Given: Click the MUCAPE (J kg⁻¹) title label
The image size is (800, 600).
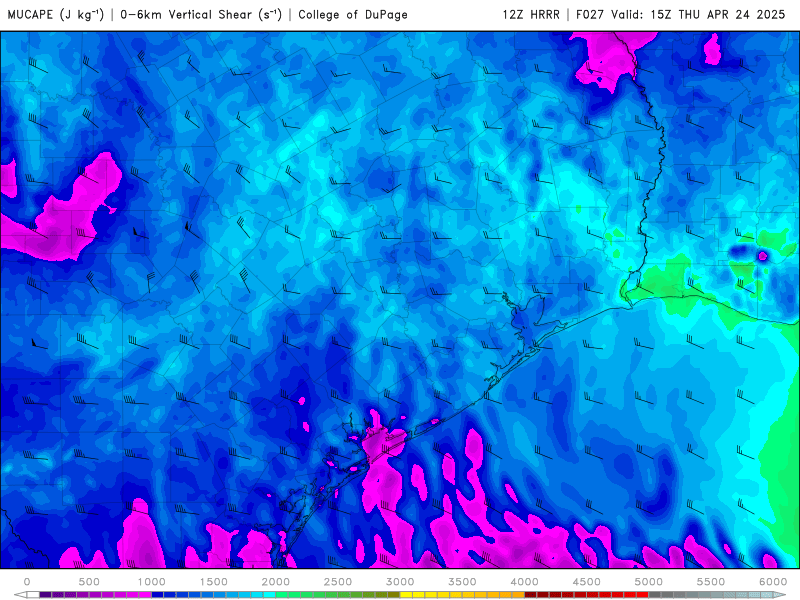Looking at the screenshot, I should 55,14.
